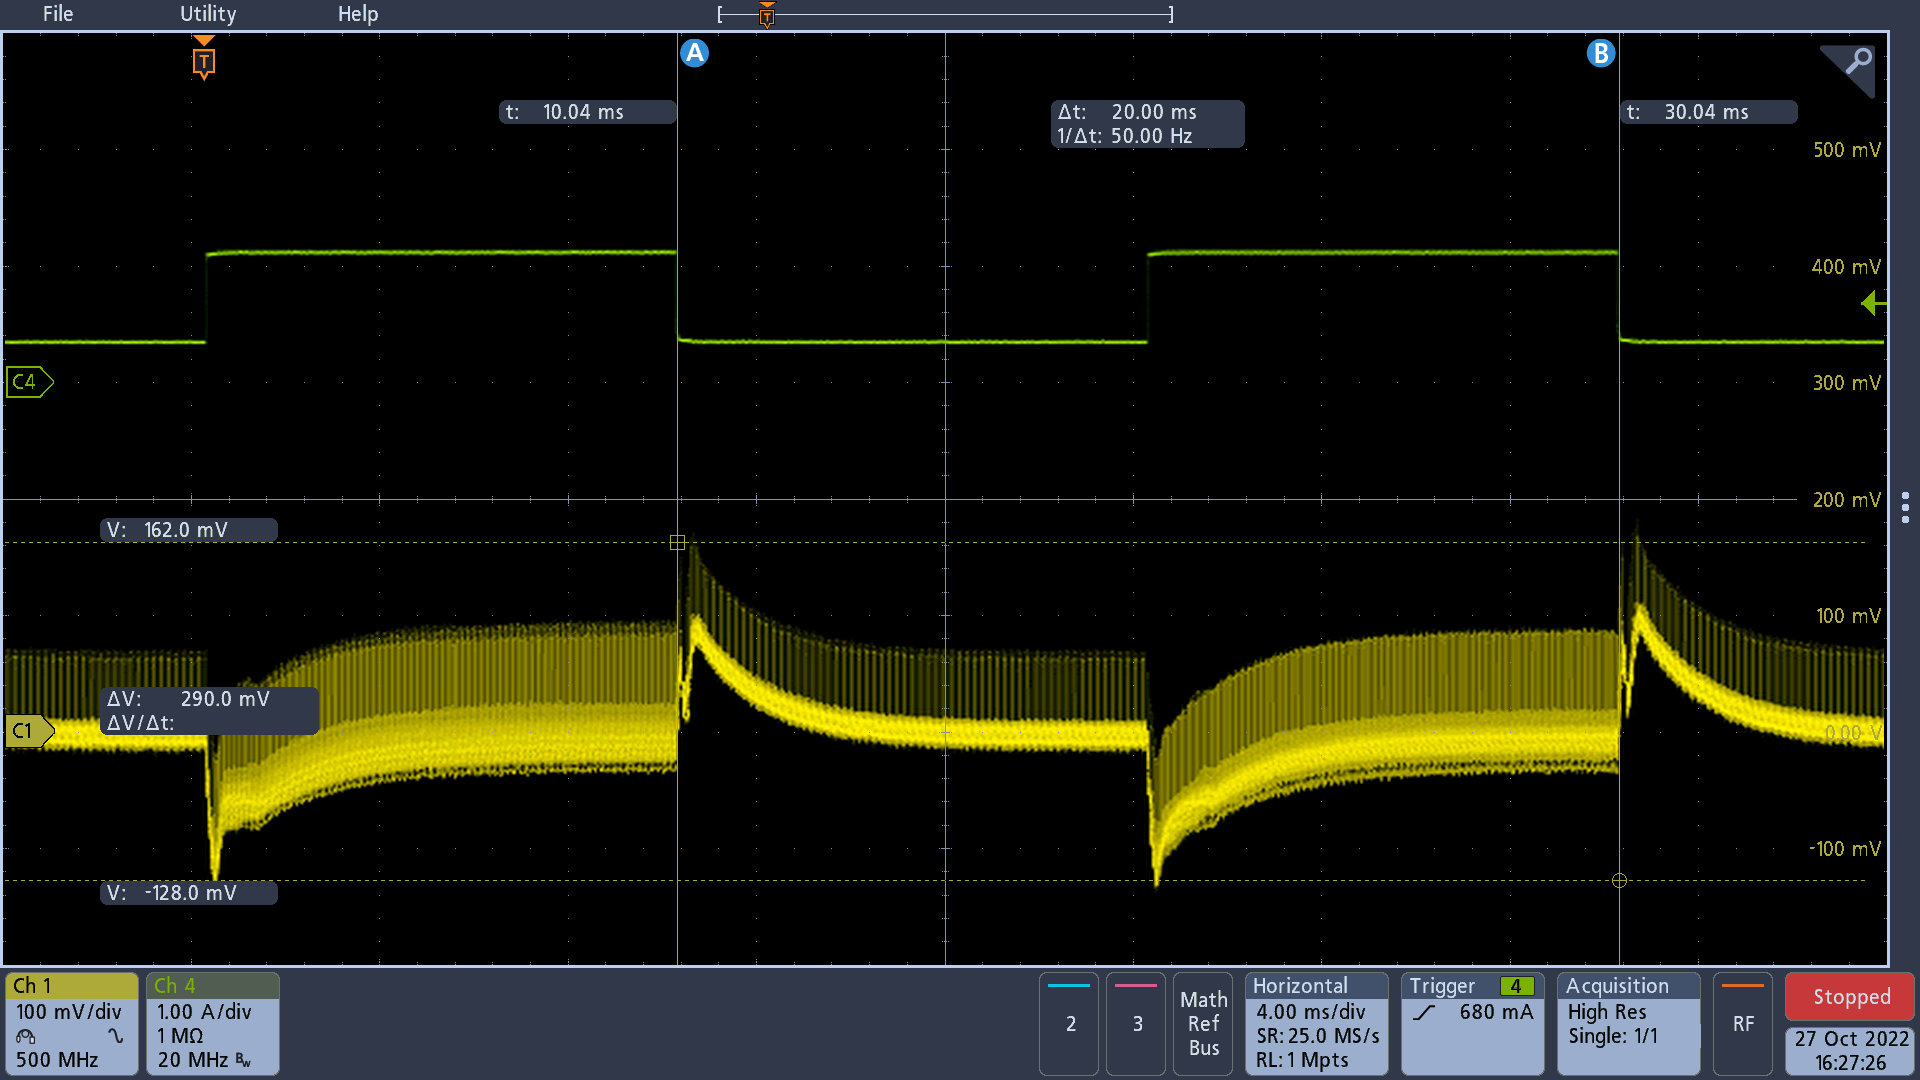Click the date and time badge
The height and width of the screenshot is (1080, 1920).
point(1851,1051)
